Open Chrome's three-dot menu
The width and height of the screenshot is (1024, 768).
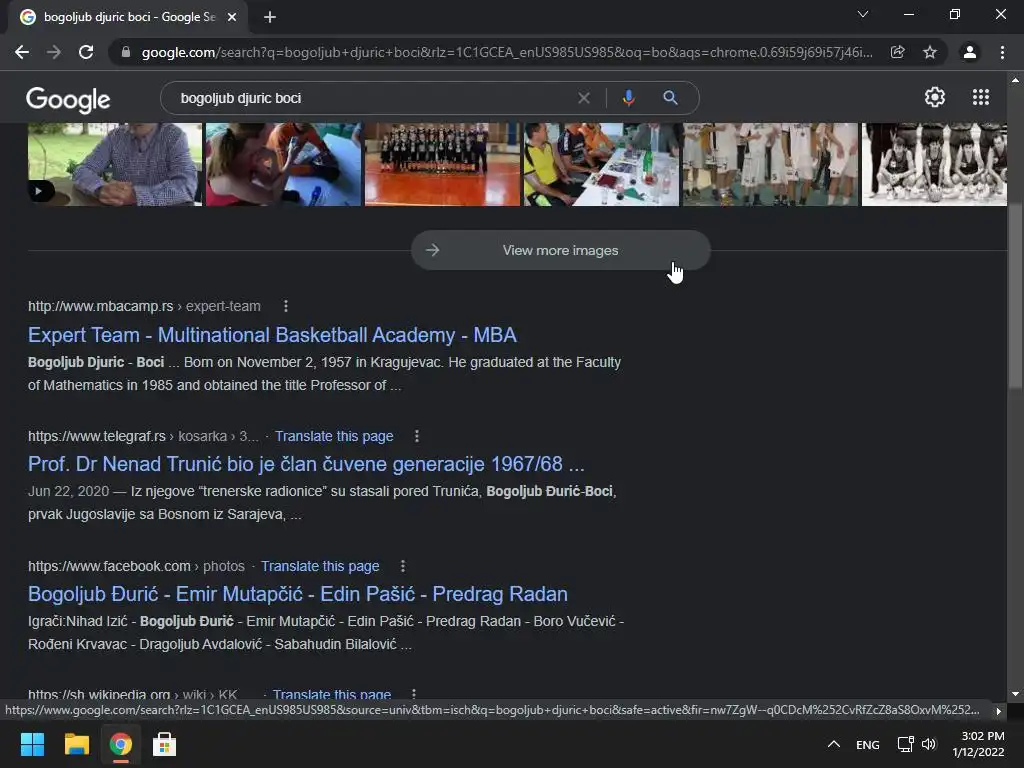(x=1002, y=52)
